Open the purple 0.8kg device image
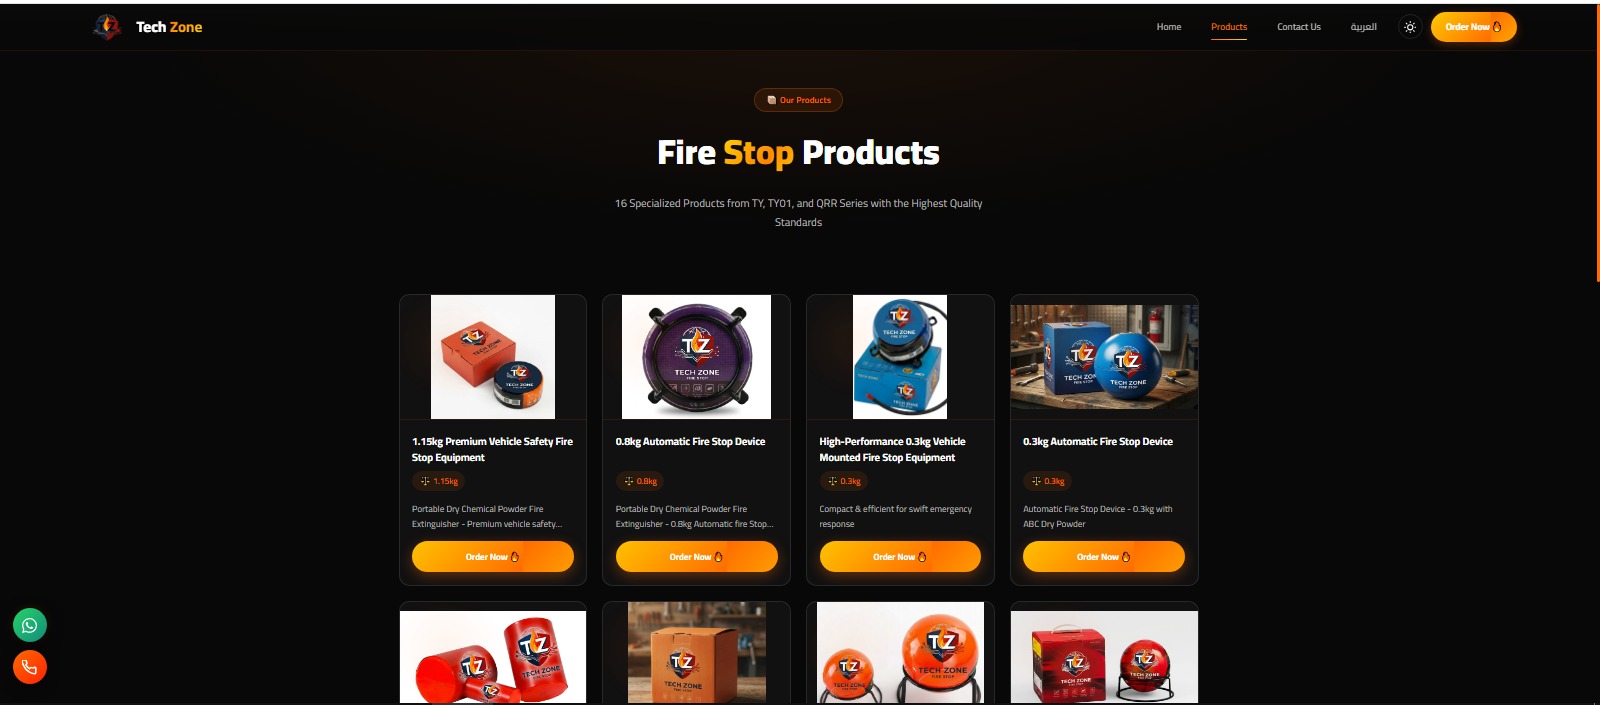 (696, 357)
